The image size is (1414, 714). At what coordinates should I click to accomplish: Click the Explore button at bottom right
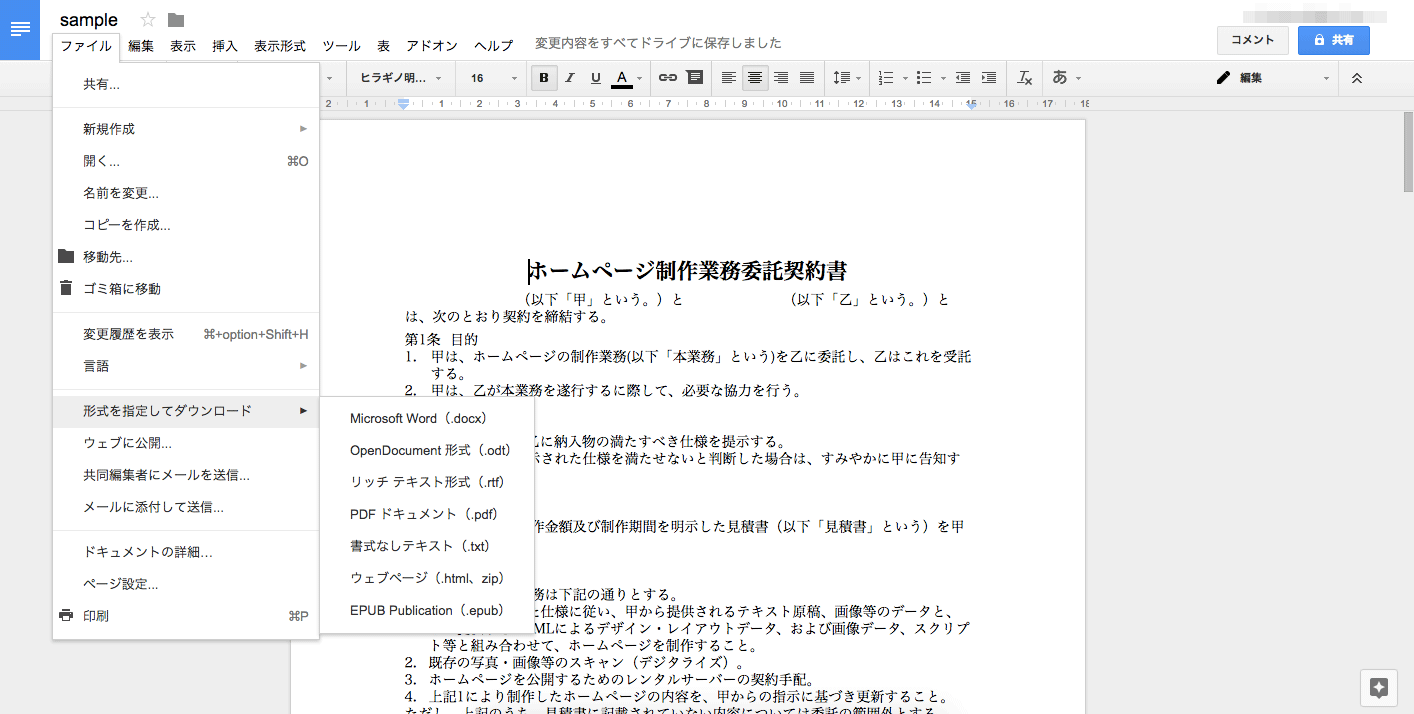(x=1379, y=688)
